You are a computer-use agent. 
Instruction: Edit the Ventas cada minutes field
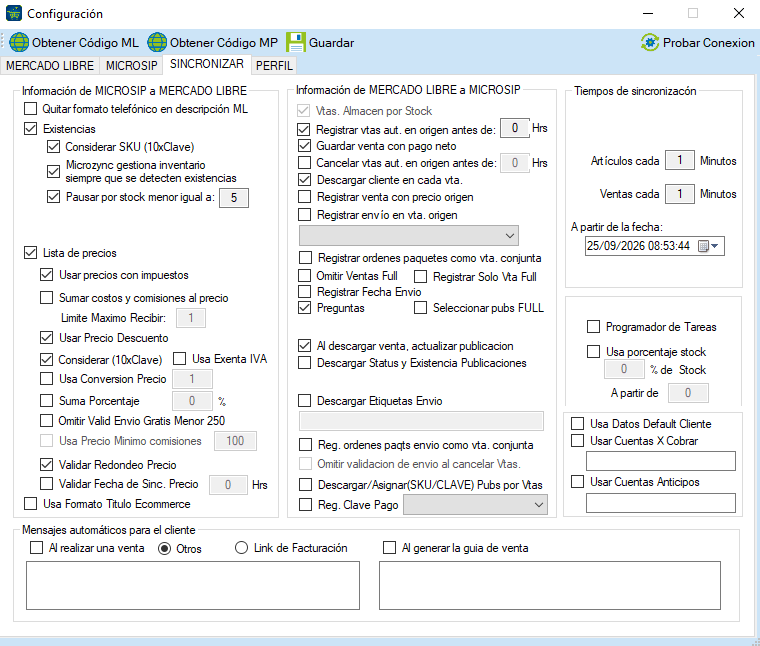pos(680,194)
